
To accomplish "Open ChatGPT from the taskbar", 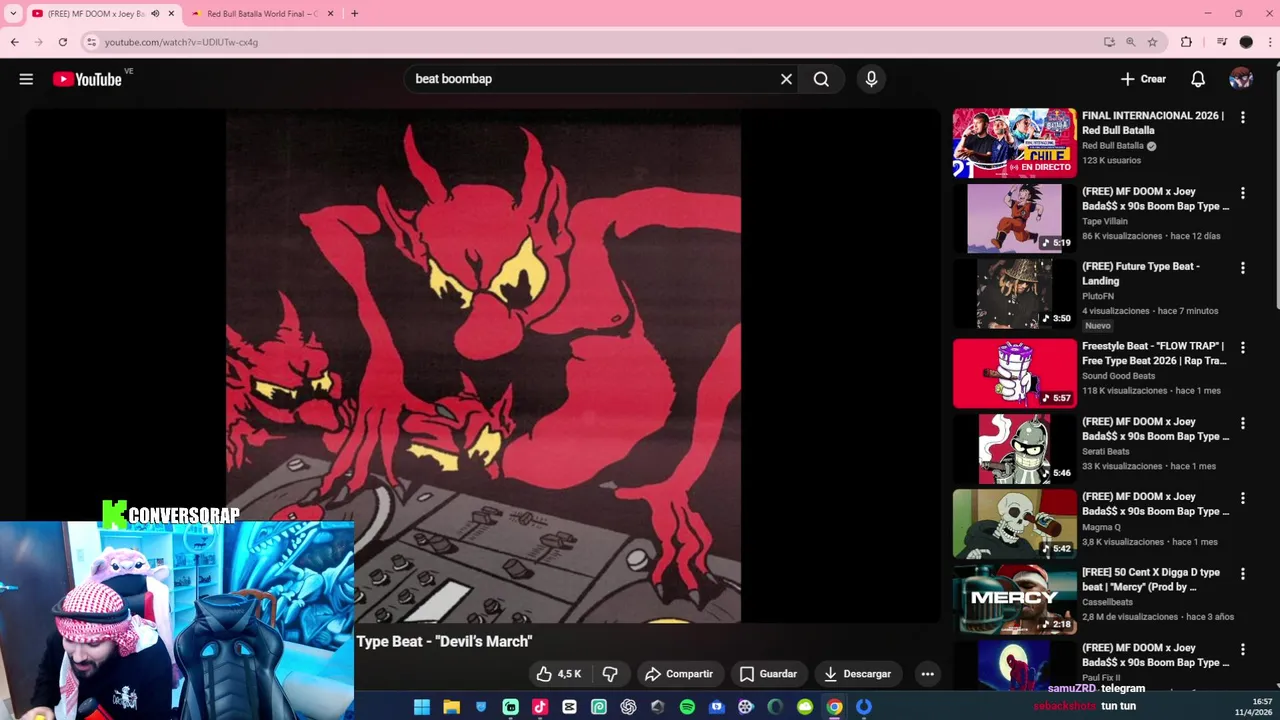I will [628, 707].
